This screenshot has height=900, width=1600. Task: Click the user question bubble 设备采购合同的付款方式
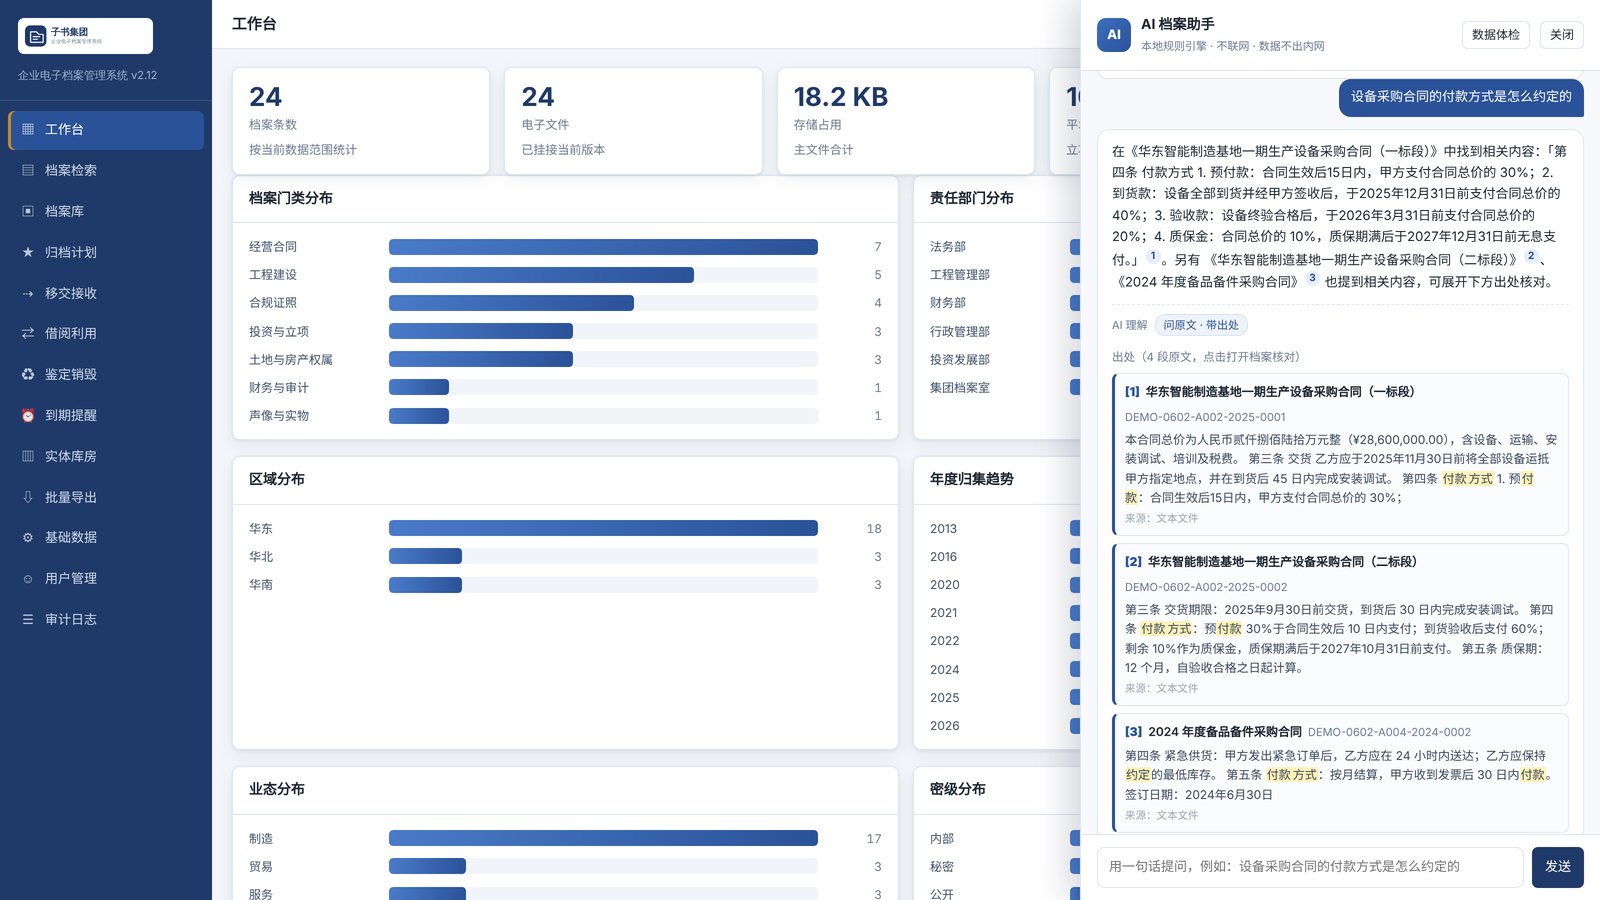click(x=1461, y=97)
